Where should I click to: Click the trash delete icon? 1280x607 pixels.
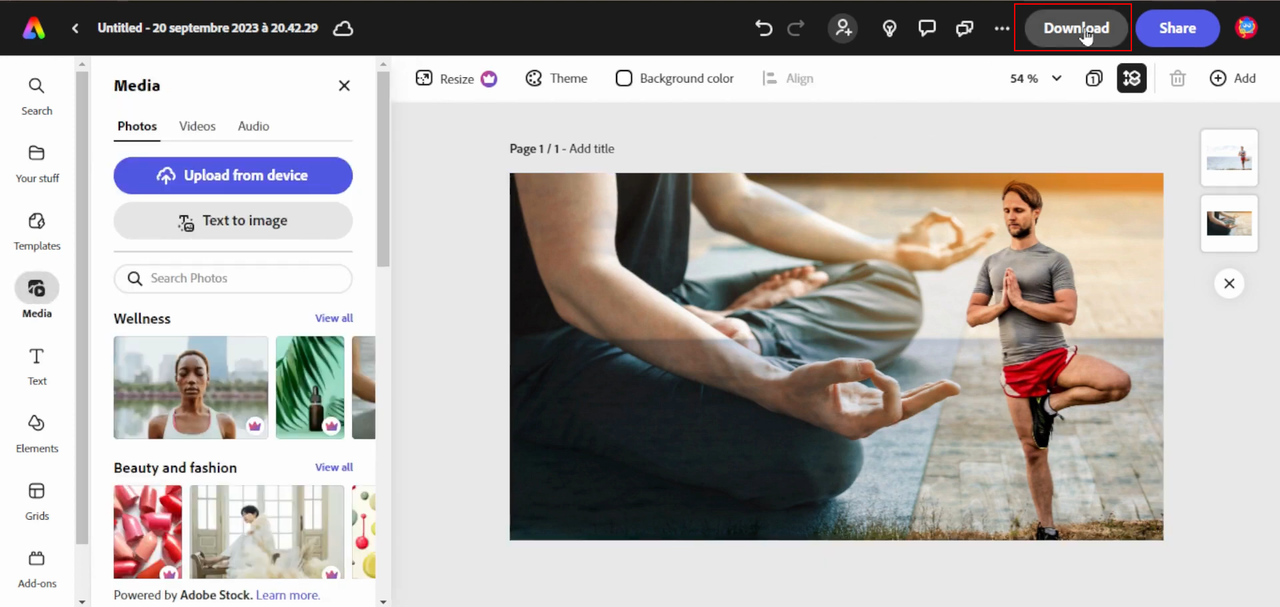[x=1178, y=78]
